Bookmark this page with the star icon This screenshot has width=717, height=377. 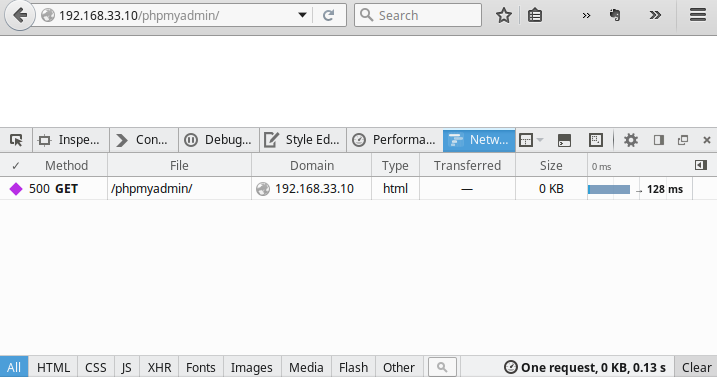(x=503, y=16)
